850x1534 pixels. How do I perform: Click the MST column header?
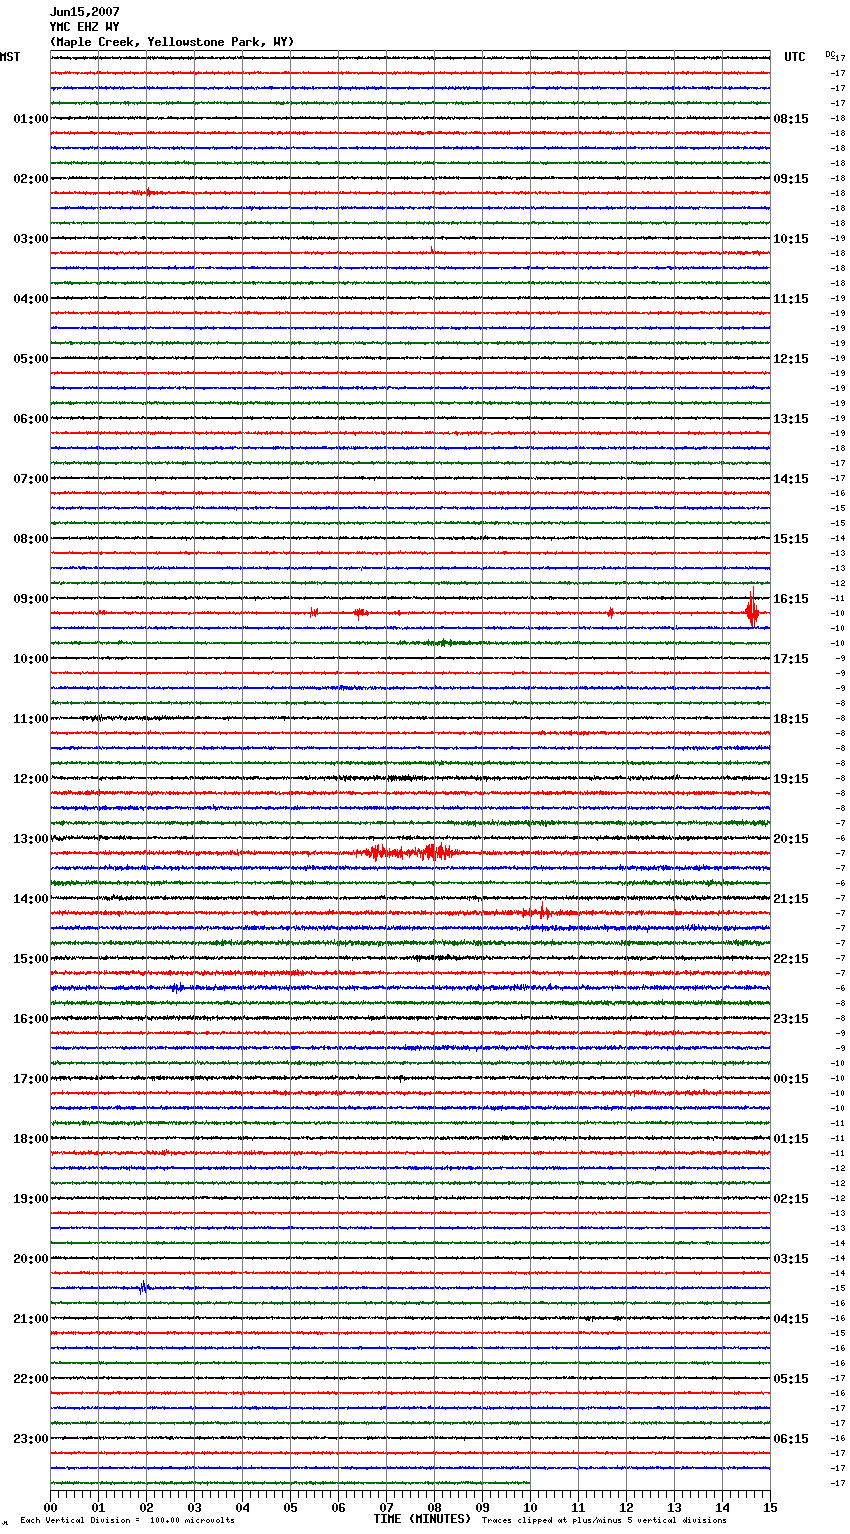pos(10,57)
